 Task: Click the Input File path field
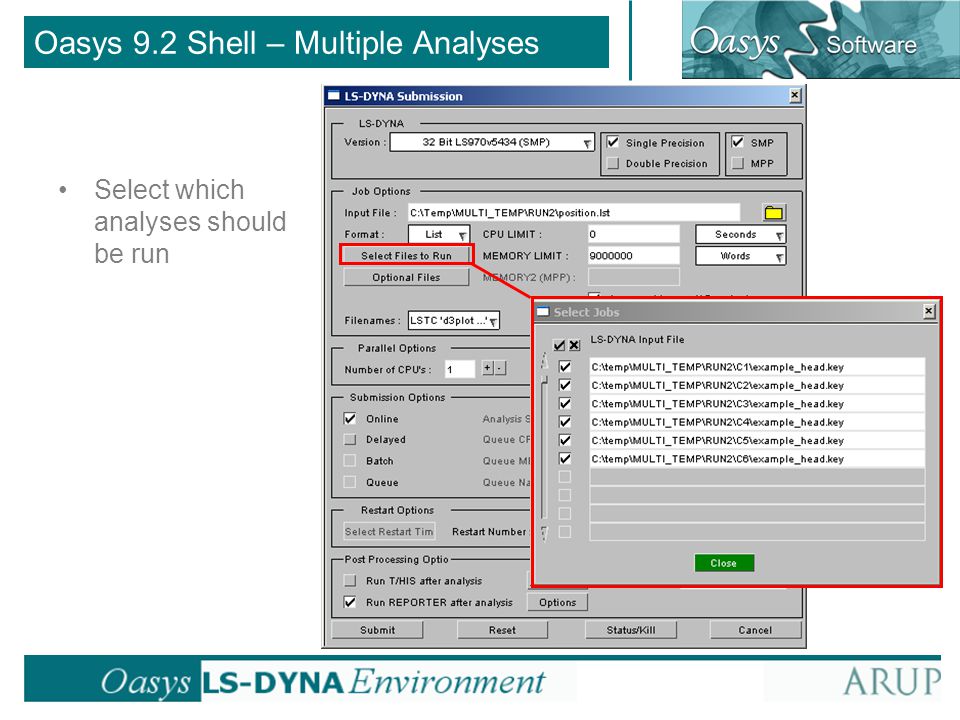pyautogui.click(x=574, y=212)
